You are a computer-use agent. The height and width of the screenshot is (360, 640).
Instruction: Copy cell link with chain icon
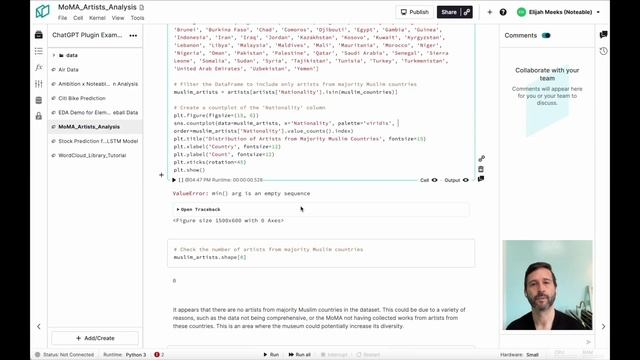click(x=481, y=158)
